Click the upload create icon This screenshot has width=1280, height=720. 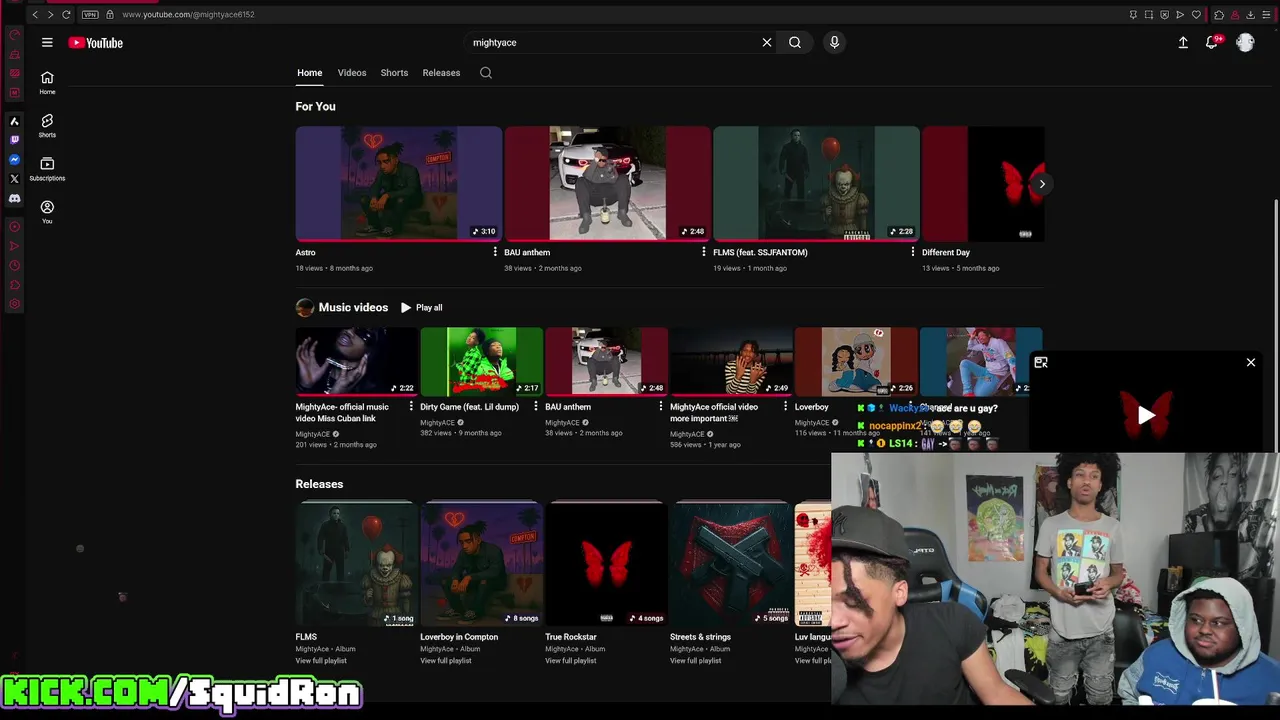pyautogui.click(x=1183, y=42)
